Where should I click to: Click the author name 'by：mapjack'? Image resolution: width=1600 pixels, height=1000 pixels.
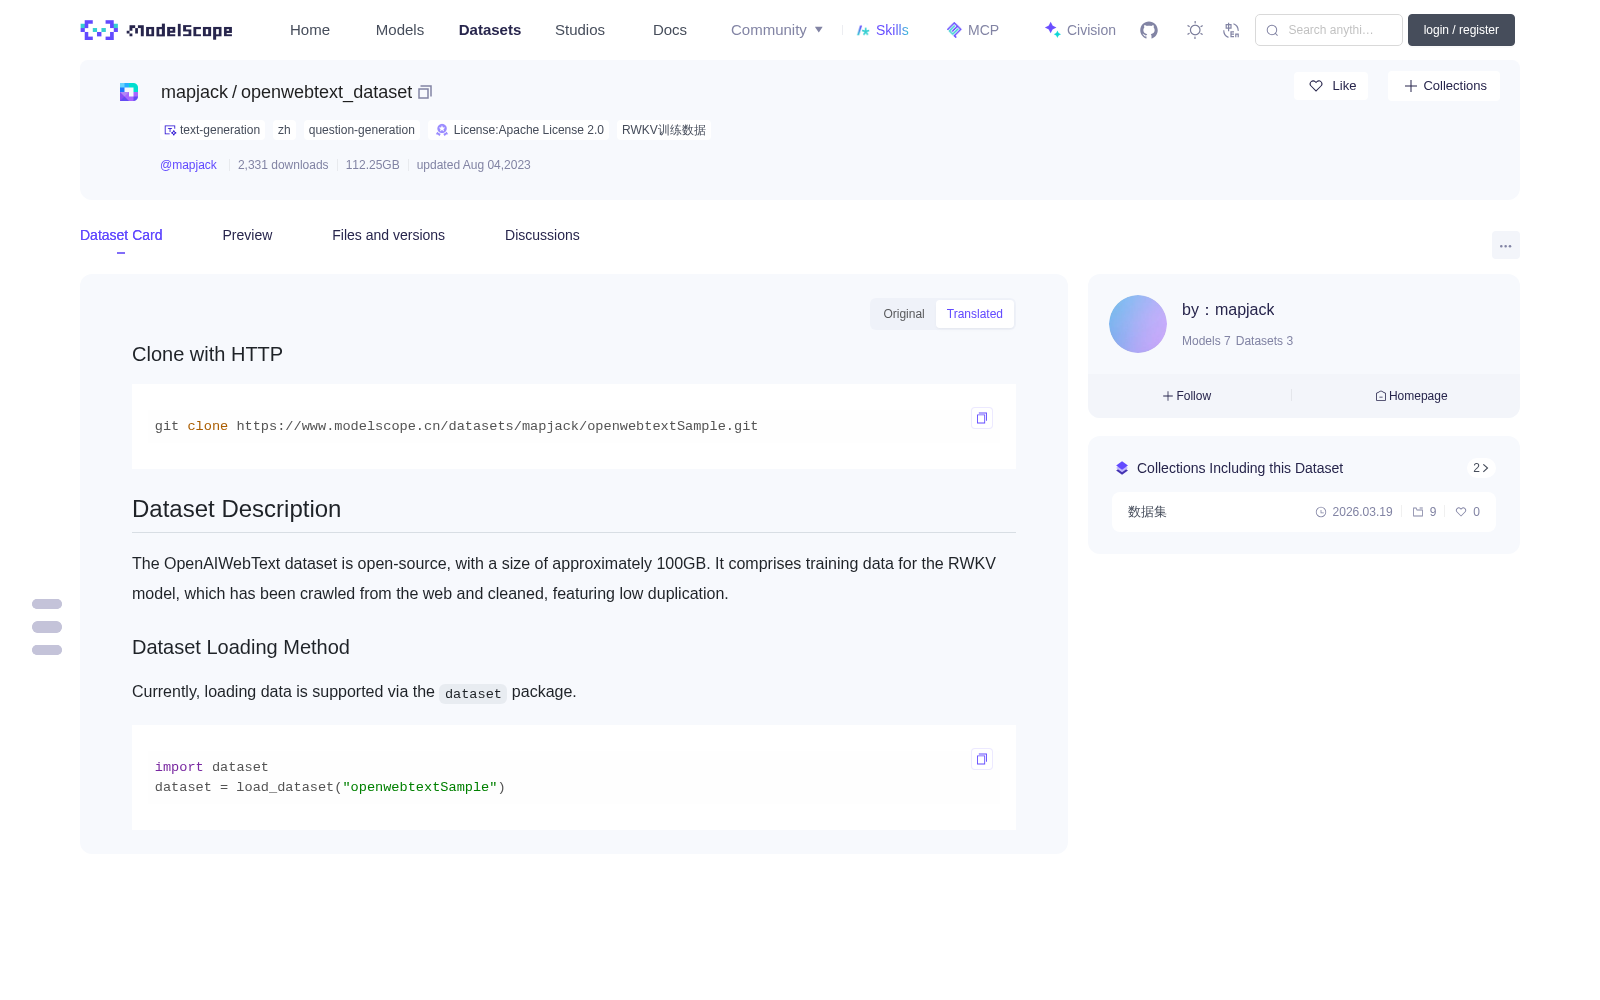pos(1228,310)
